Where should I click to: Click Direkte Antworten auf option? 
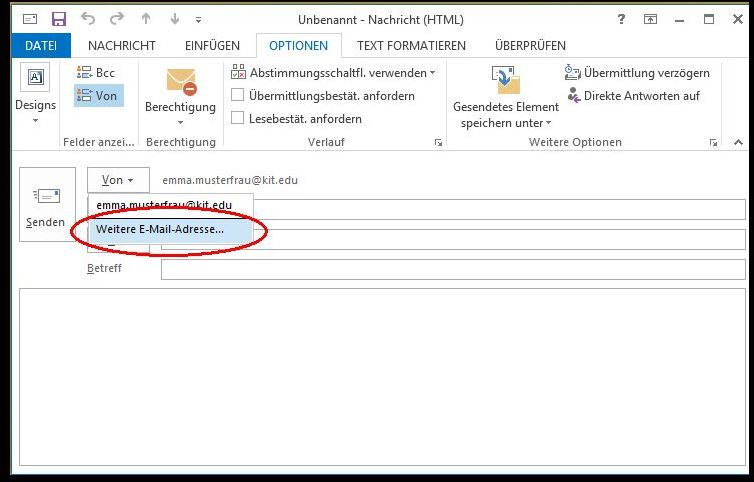[633, 96]
